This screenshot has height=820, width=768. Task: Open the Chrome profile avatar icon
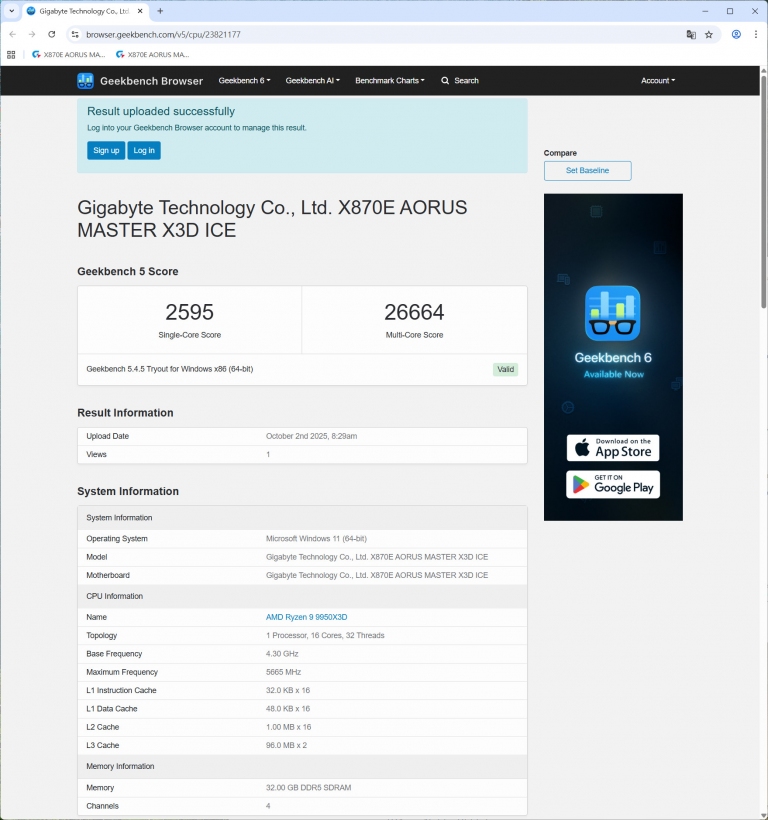736,34
